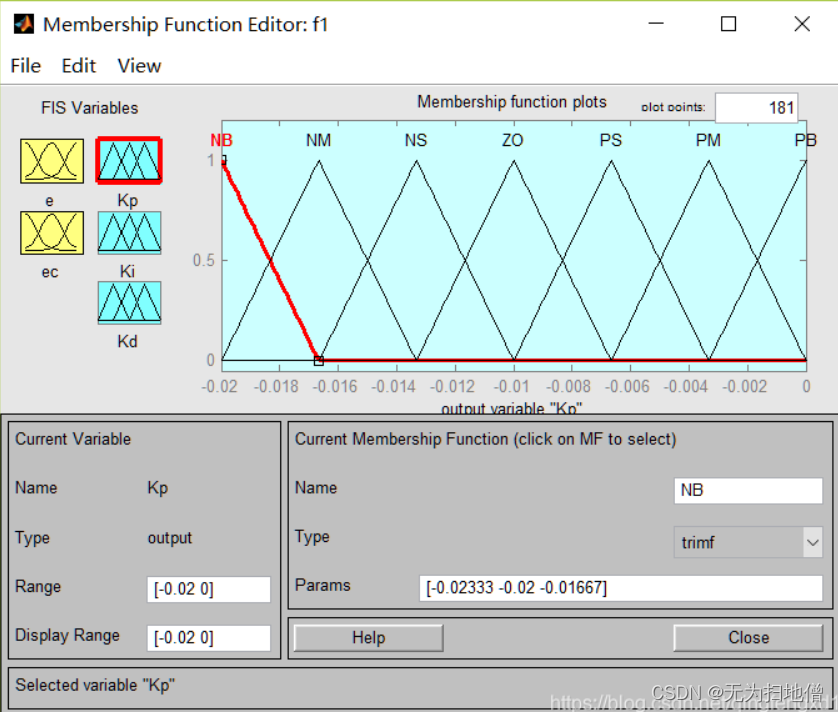Click NB curve's bottom handle marker
This screenshot has width=838, height=712.
click(319, 361)
